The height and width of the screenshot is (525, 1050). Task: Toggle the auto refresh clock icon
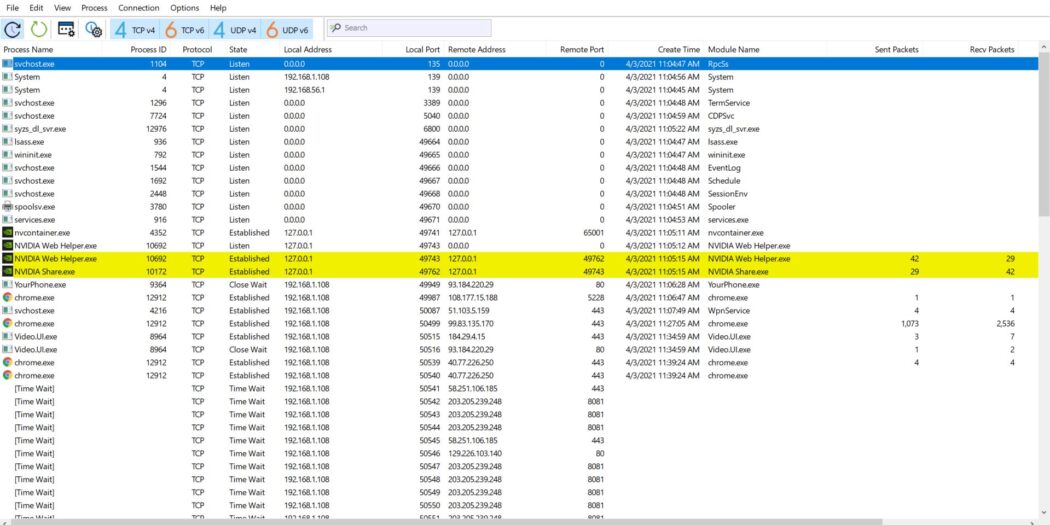pyautogui.click(x=13, y=29)
